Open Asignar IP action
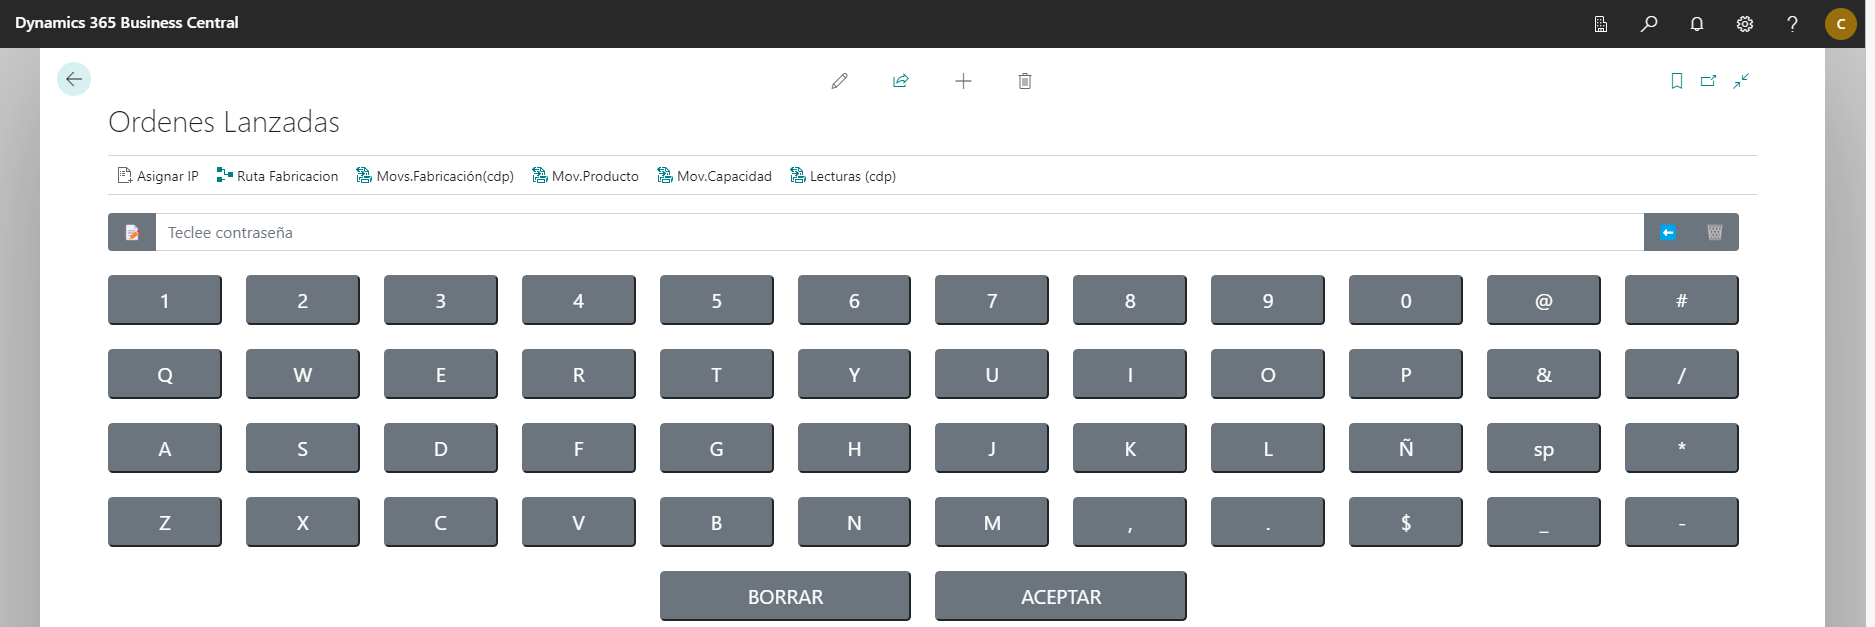Screen dimensions: 1875x627 (158, 176)
